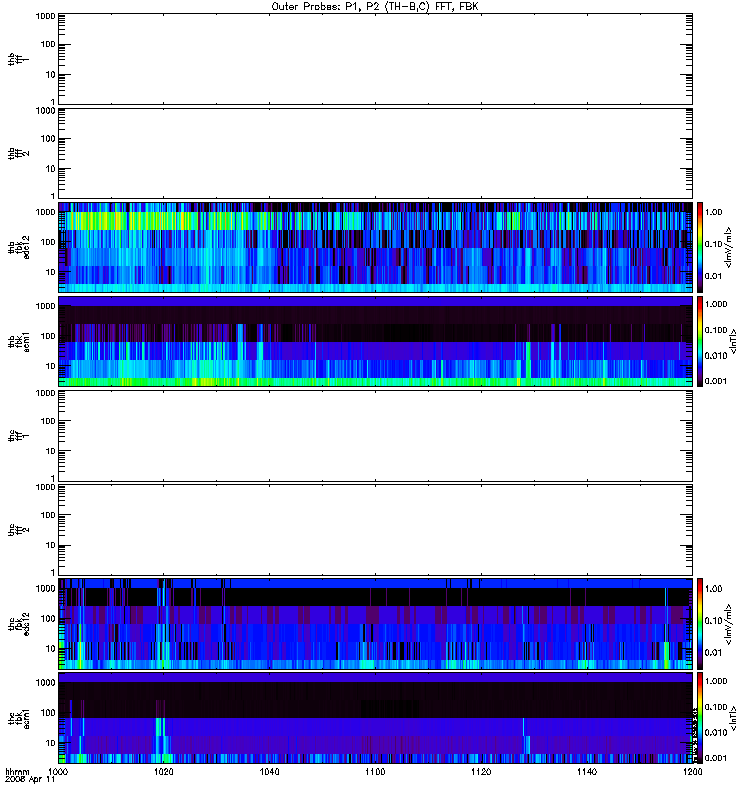The height and width of the screenshot is (800, 750).
Task: Click the "thb fbk edc12" y-axis title
Action: [x=19, y=247]
